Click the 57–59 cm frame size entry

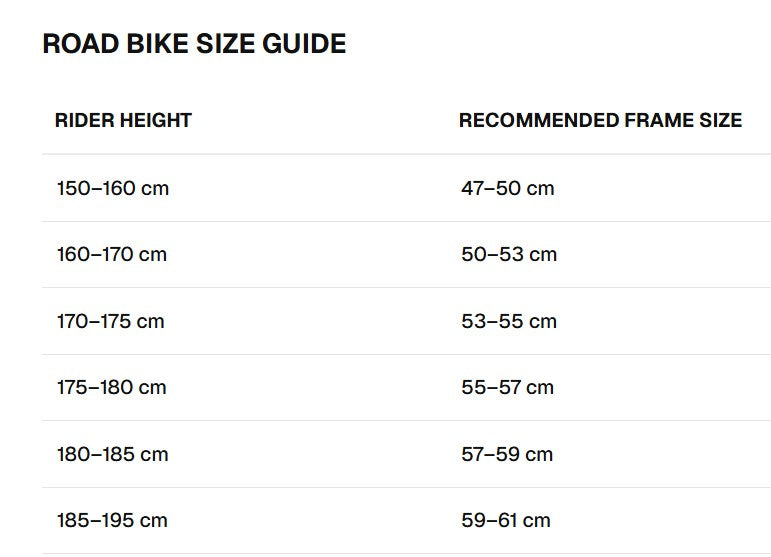click(x=507, y=454)
